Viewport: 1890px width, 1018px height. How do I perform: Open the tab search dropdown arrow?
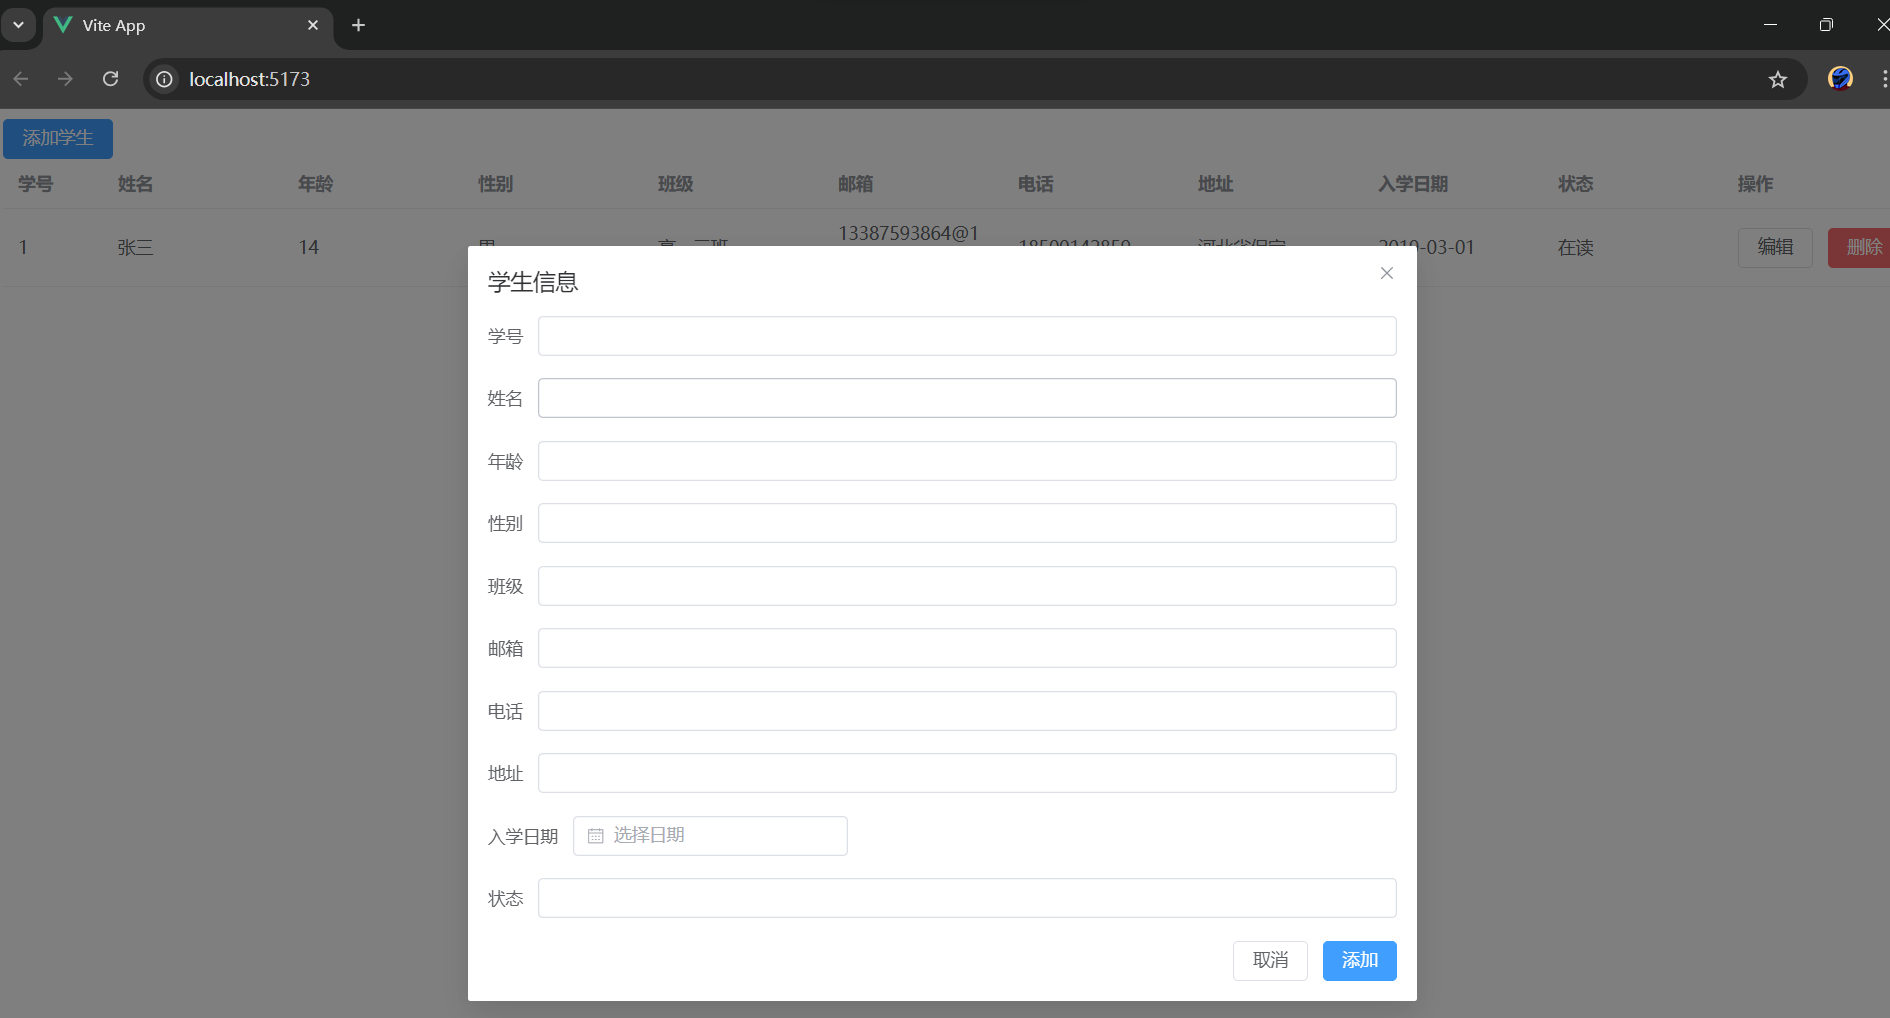tap(18, 25)
